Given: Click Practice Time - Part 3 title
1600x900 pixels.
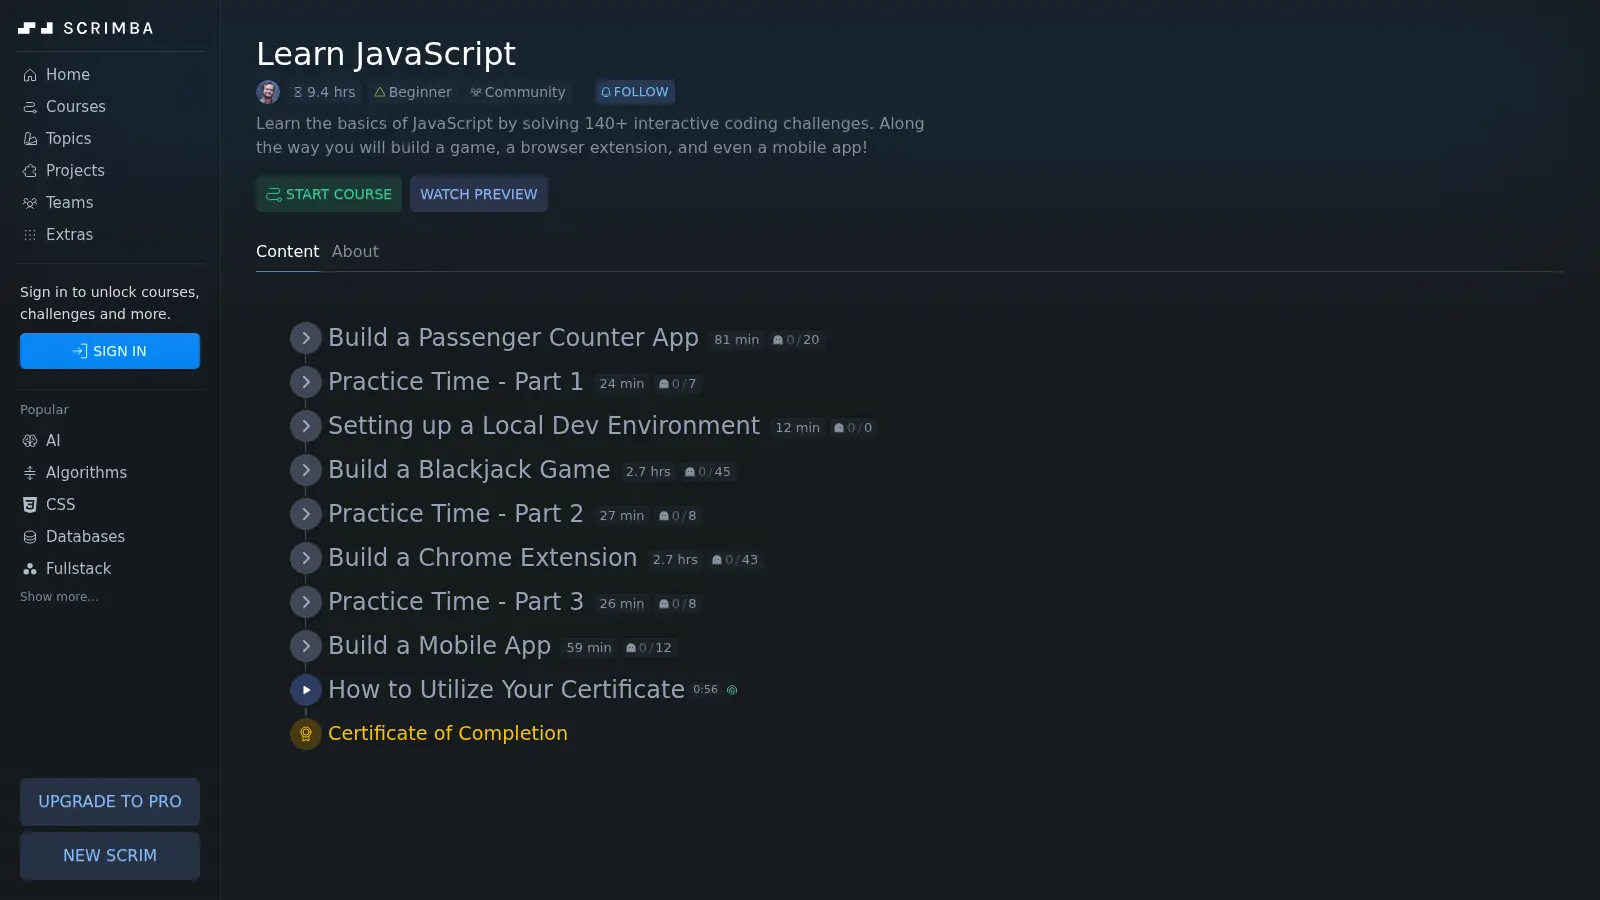Looking at the screenshot, I should point(456,602).
